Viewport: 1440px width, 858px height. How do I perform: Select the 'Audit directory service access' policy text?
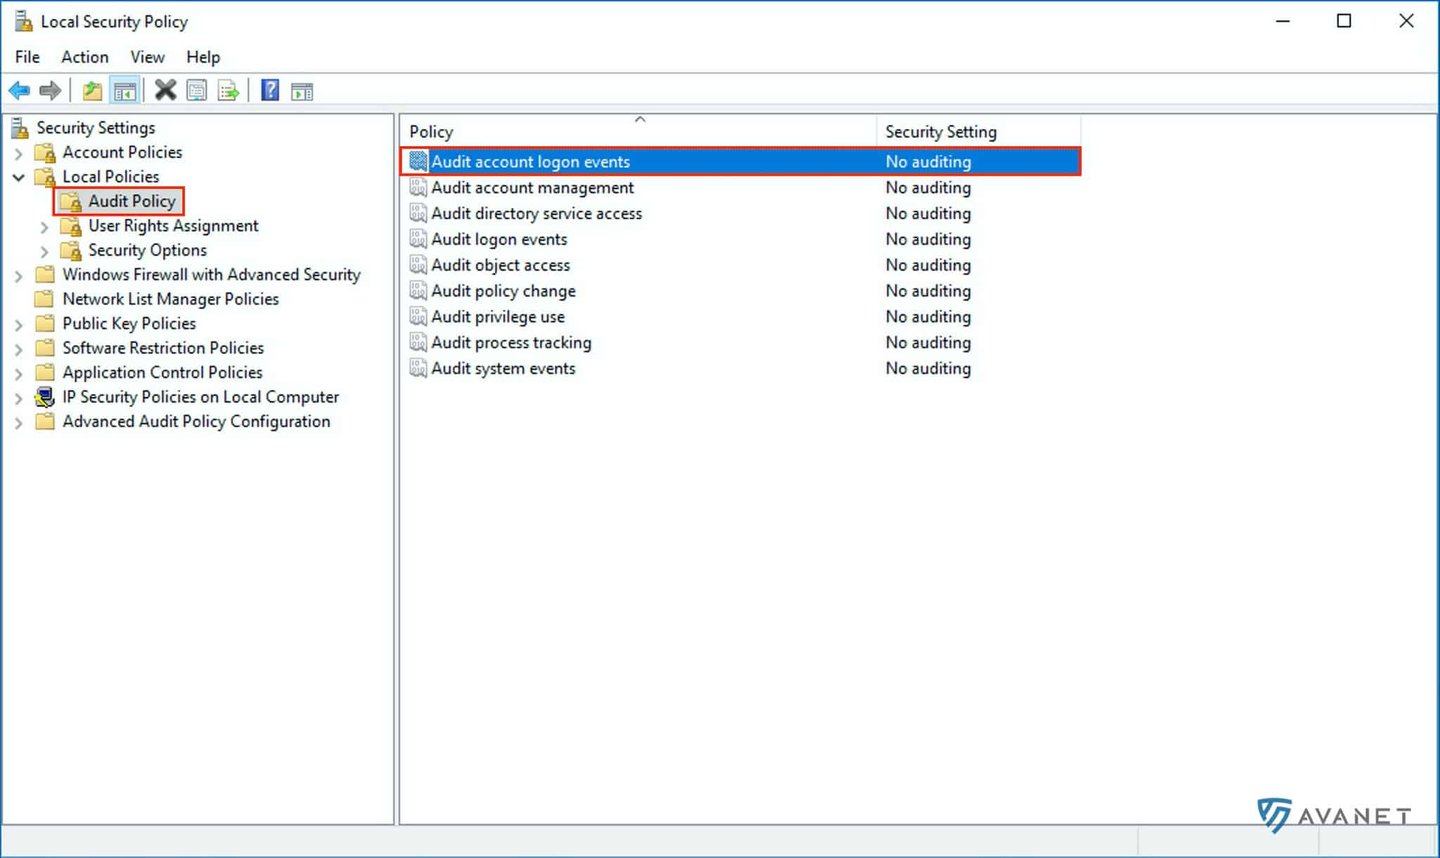537,214
